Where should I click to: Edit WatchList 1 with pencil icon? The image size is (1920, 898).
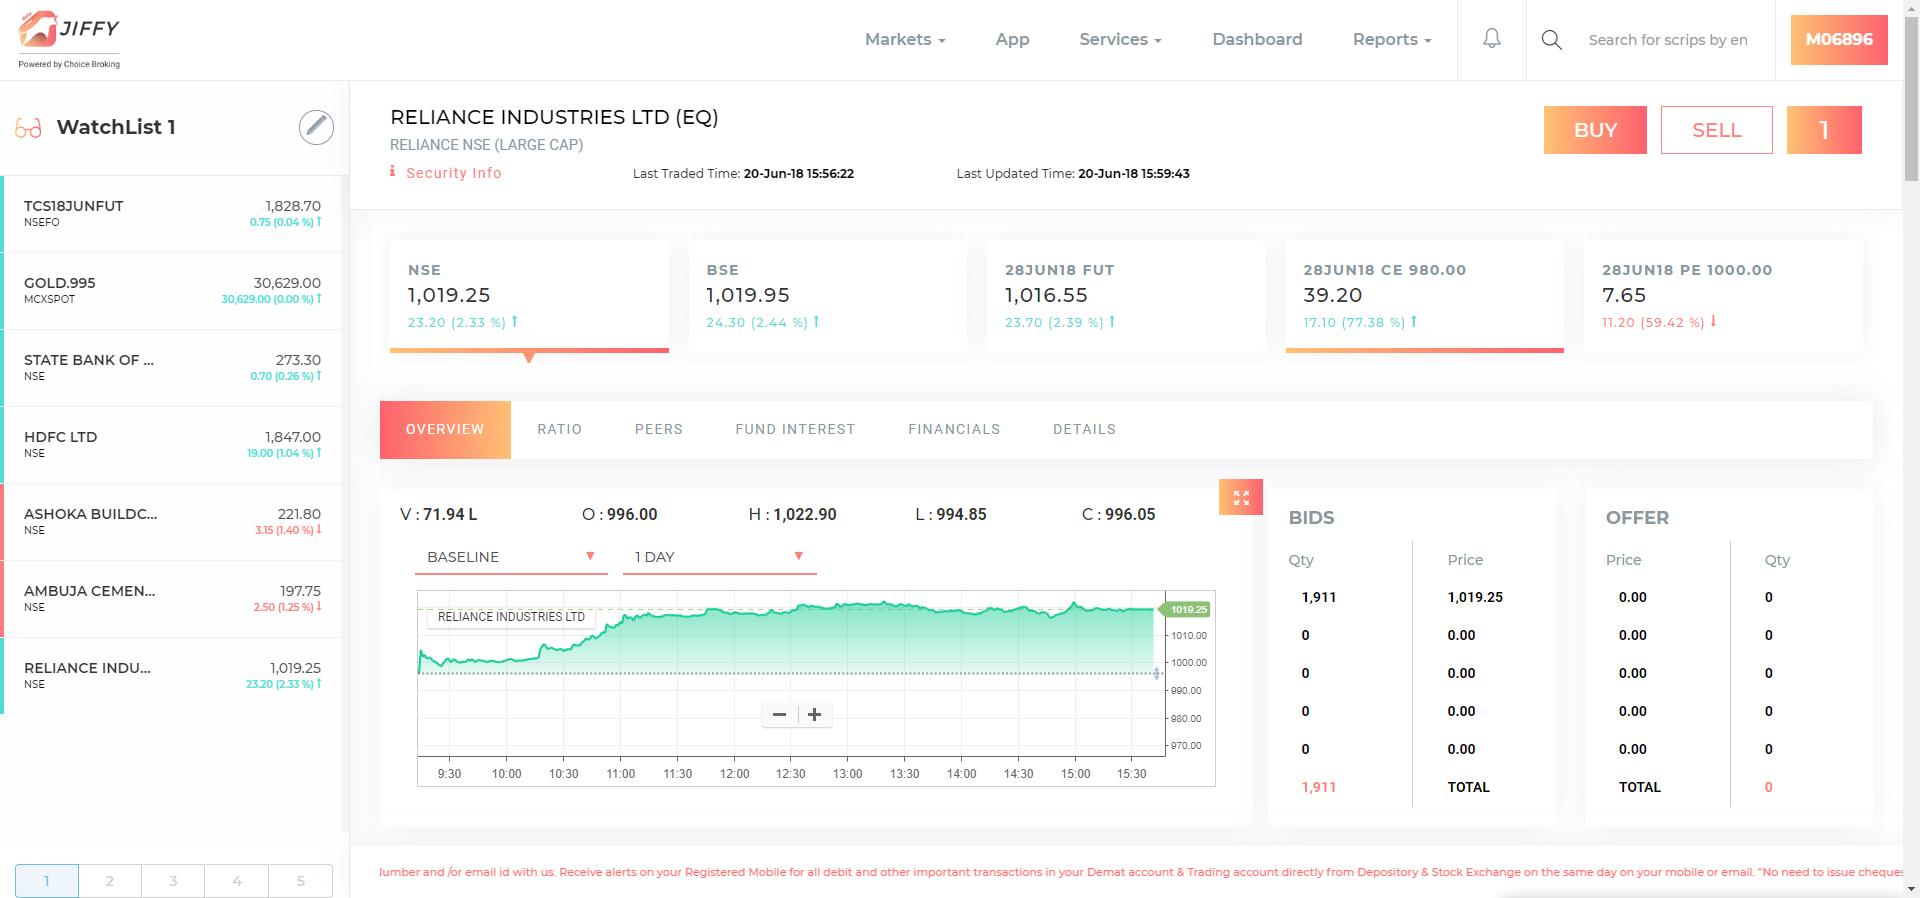coord(316,127)
